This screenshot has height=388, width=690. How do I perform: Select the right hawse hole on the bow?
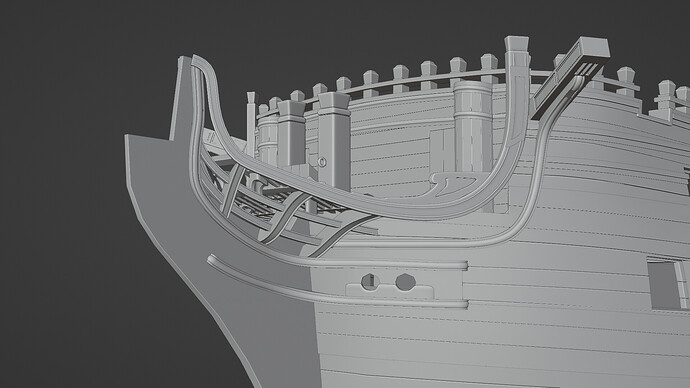coord(405,282)
